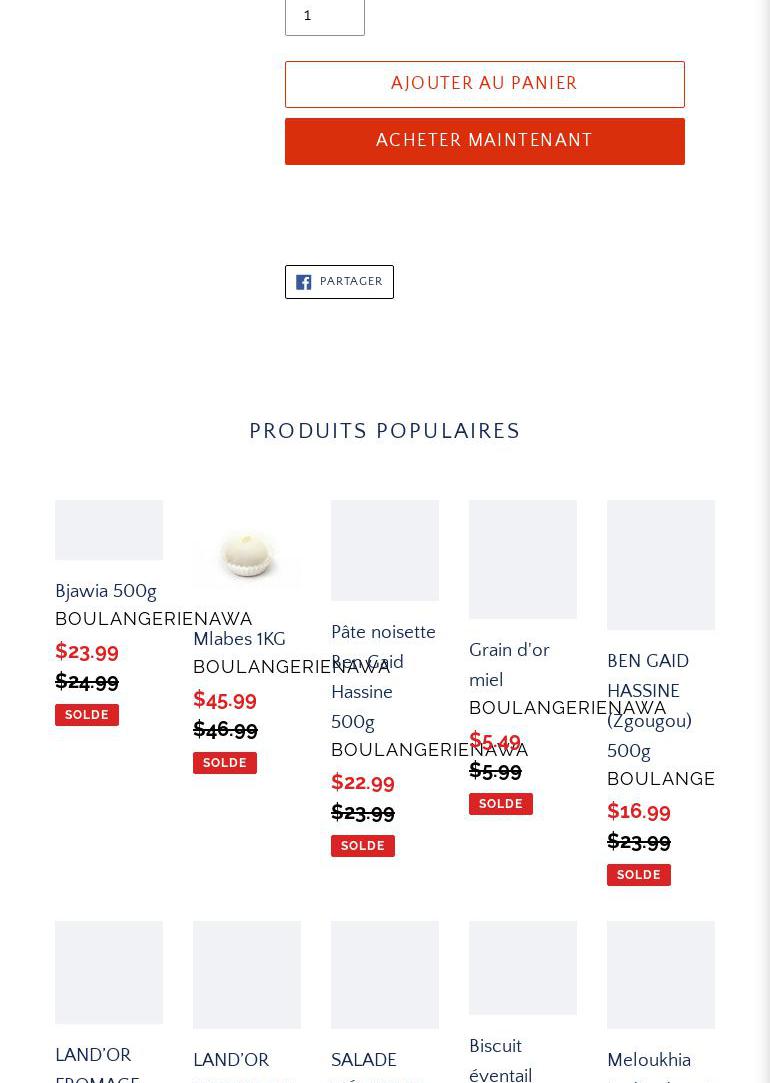This screenshot has height=1083, width=770.
Task: Open the Grain d'or miel product
Action: (x=509, y=665)
